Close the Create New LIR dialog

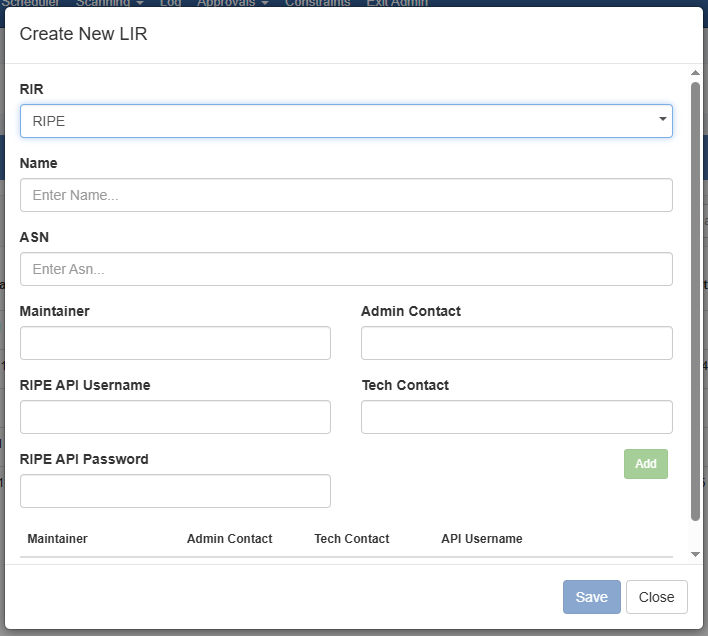(x=656, y=597)
